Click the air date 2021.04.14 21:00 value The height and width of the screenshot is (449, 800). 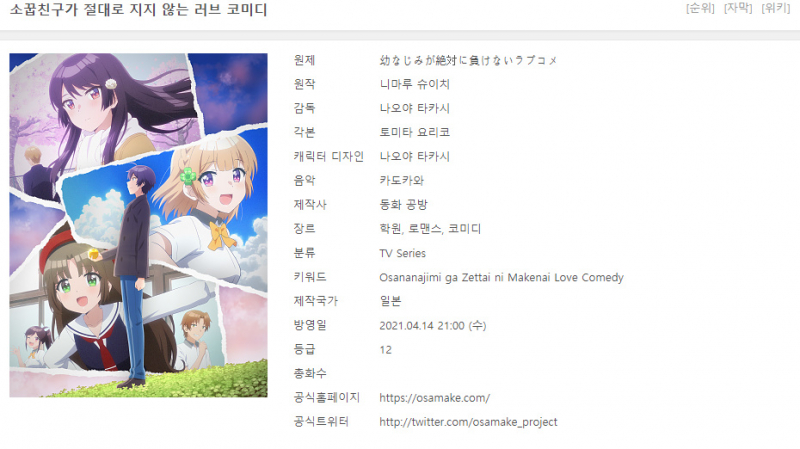pos(433,326)
